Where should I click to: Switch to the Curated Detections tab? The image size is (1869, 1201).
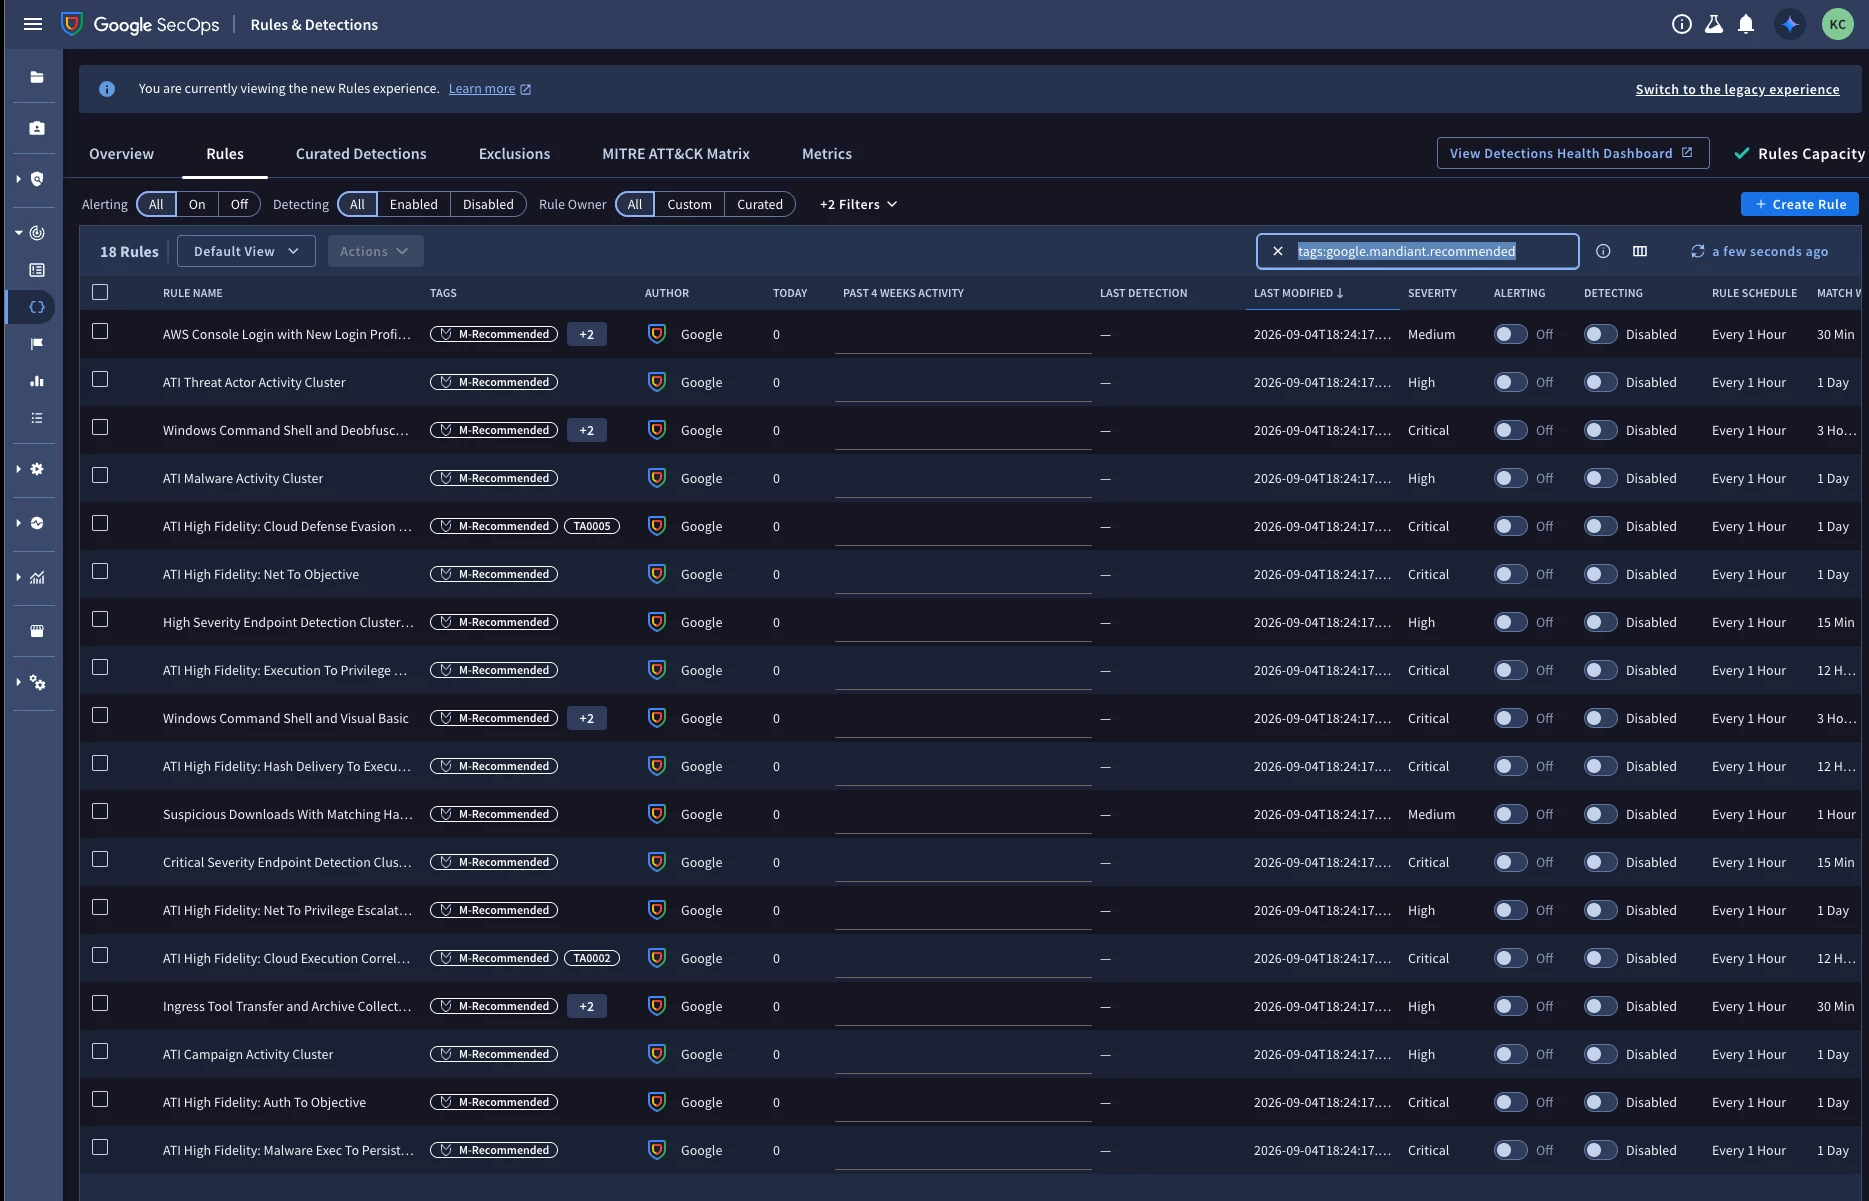361,153
